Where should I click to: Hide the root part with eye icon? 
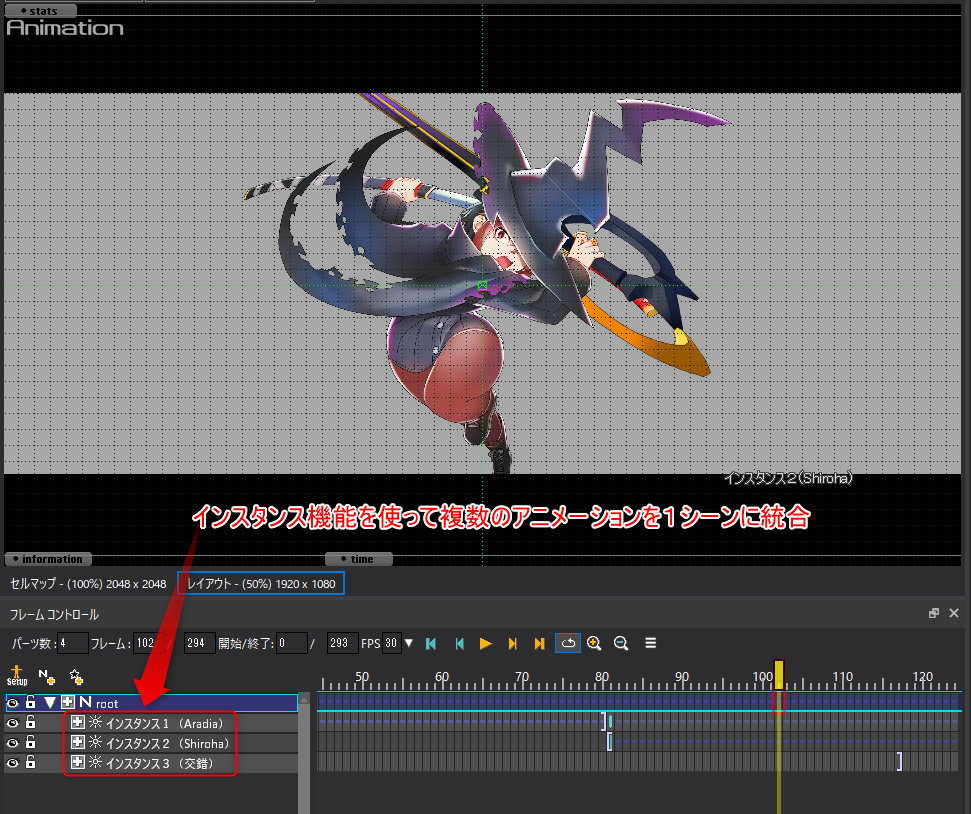point(13,703)
